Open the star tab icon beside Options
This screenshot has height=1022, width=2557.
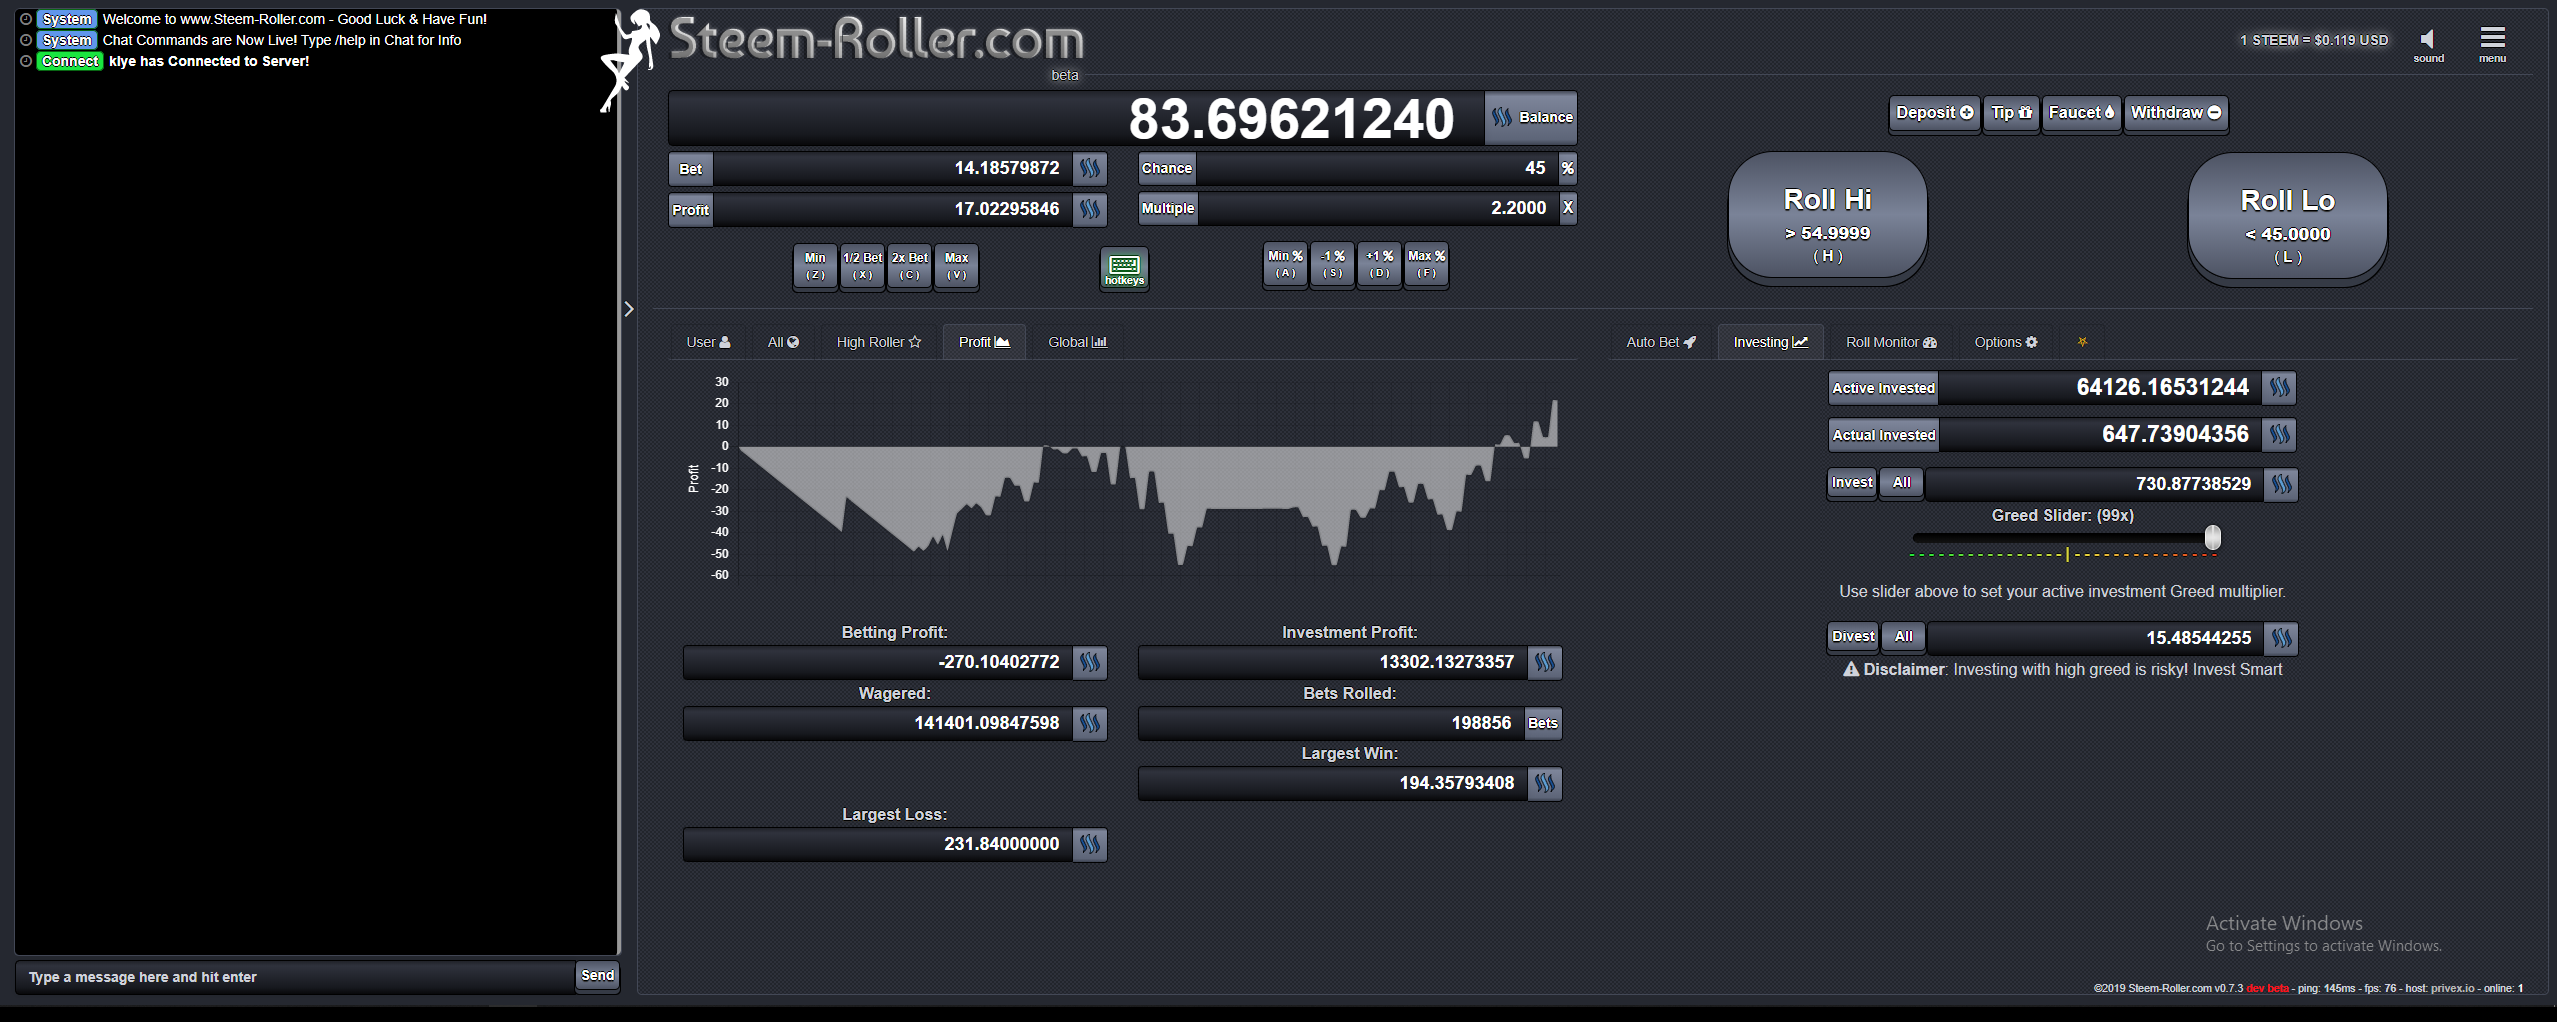[2082, 342]
